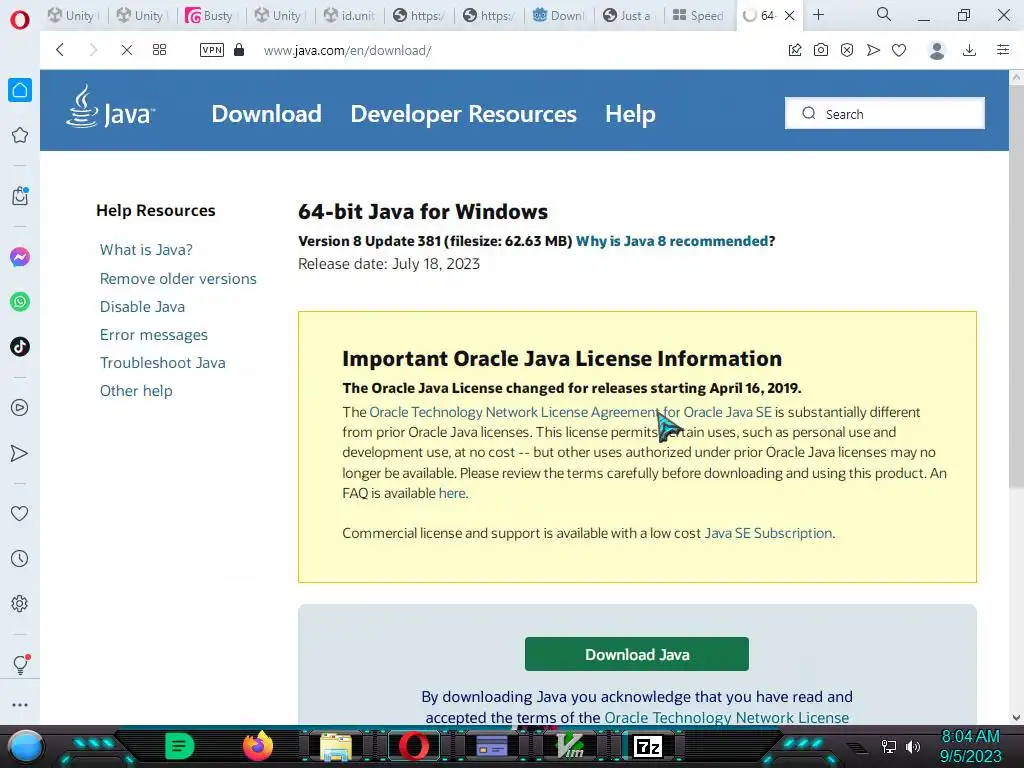Open the volume speaker tray icon

912,746
